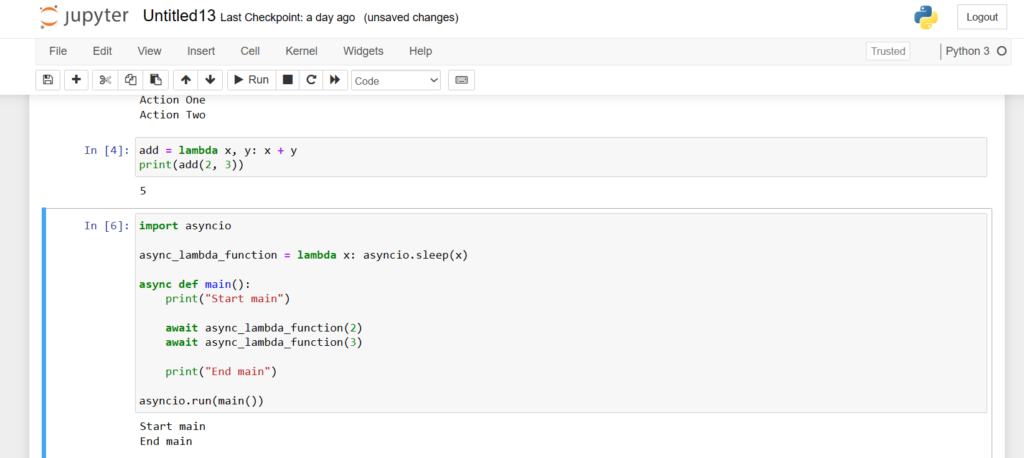Move selected cell down with the arrow
Screen dimensions: 1024x458
[x=210, y=80]
